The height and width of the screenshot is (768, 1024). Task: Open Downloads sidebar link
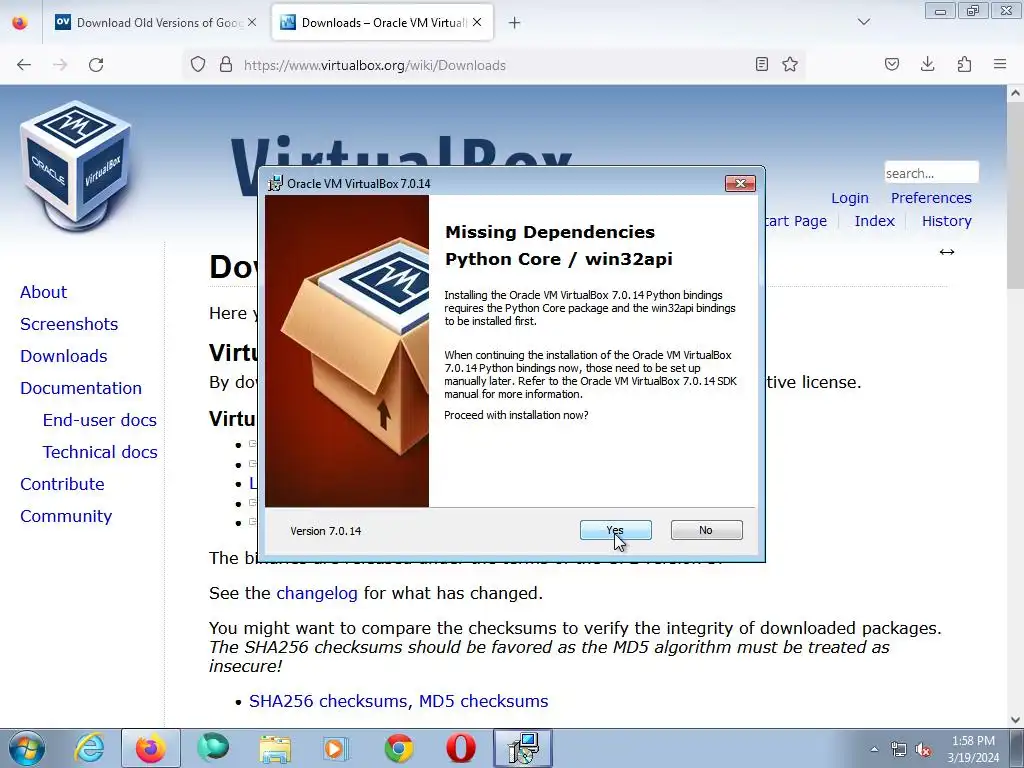63,356
